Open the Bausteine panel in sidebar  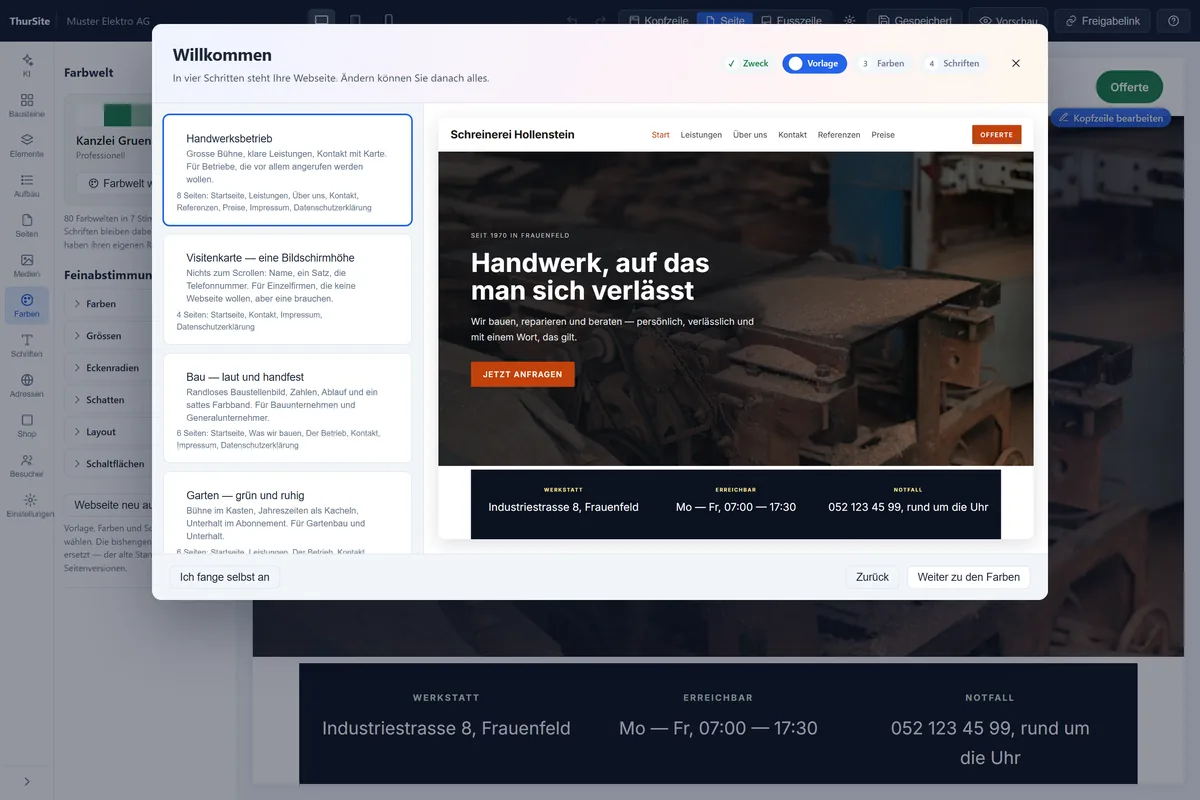(27, 106)
